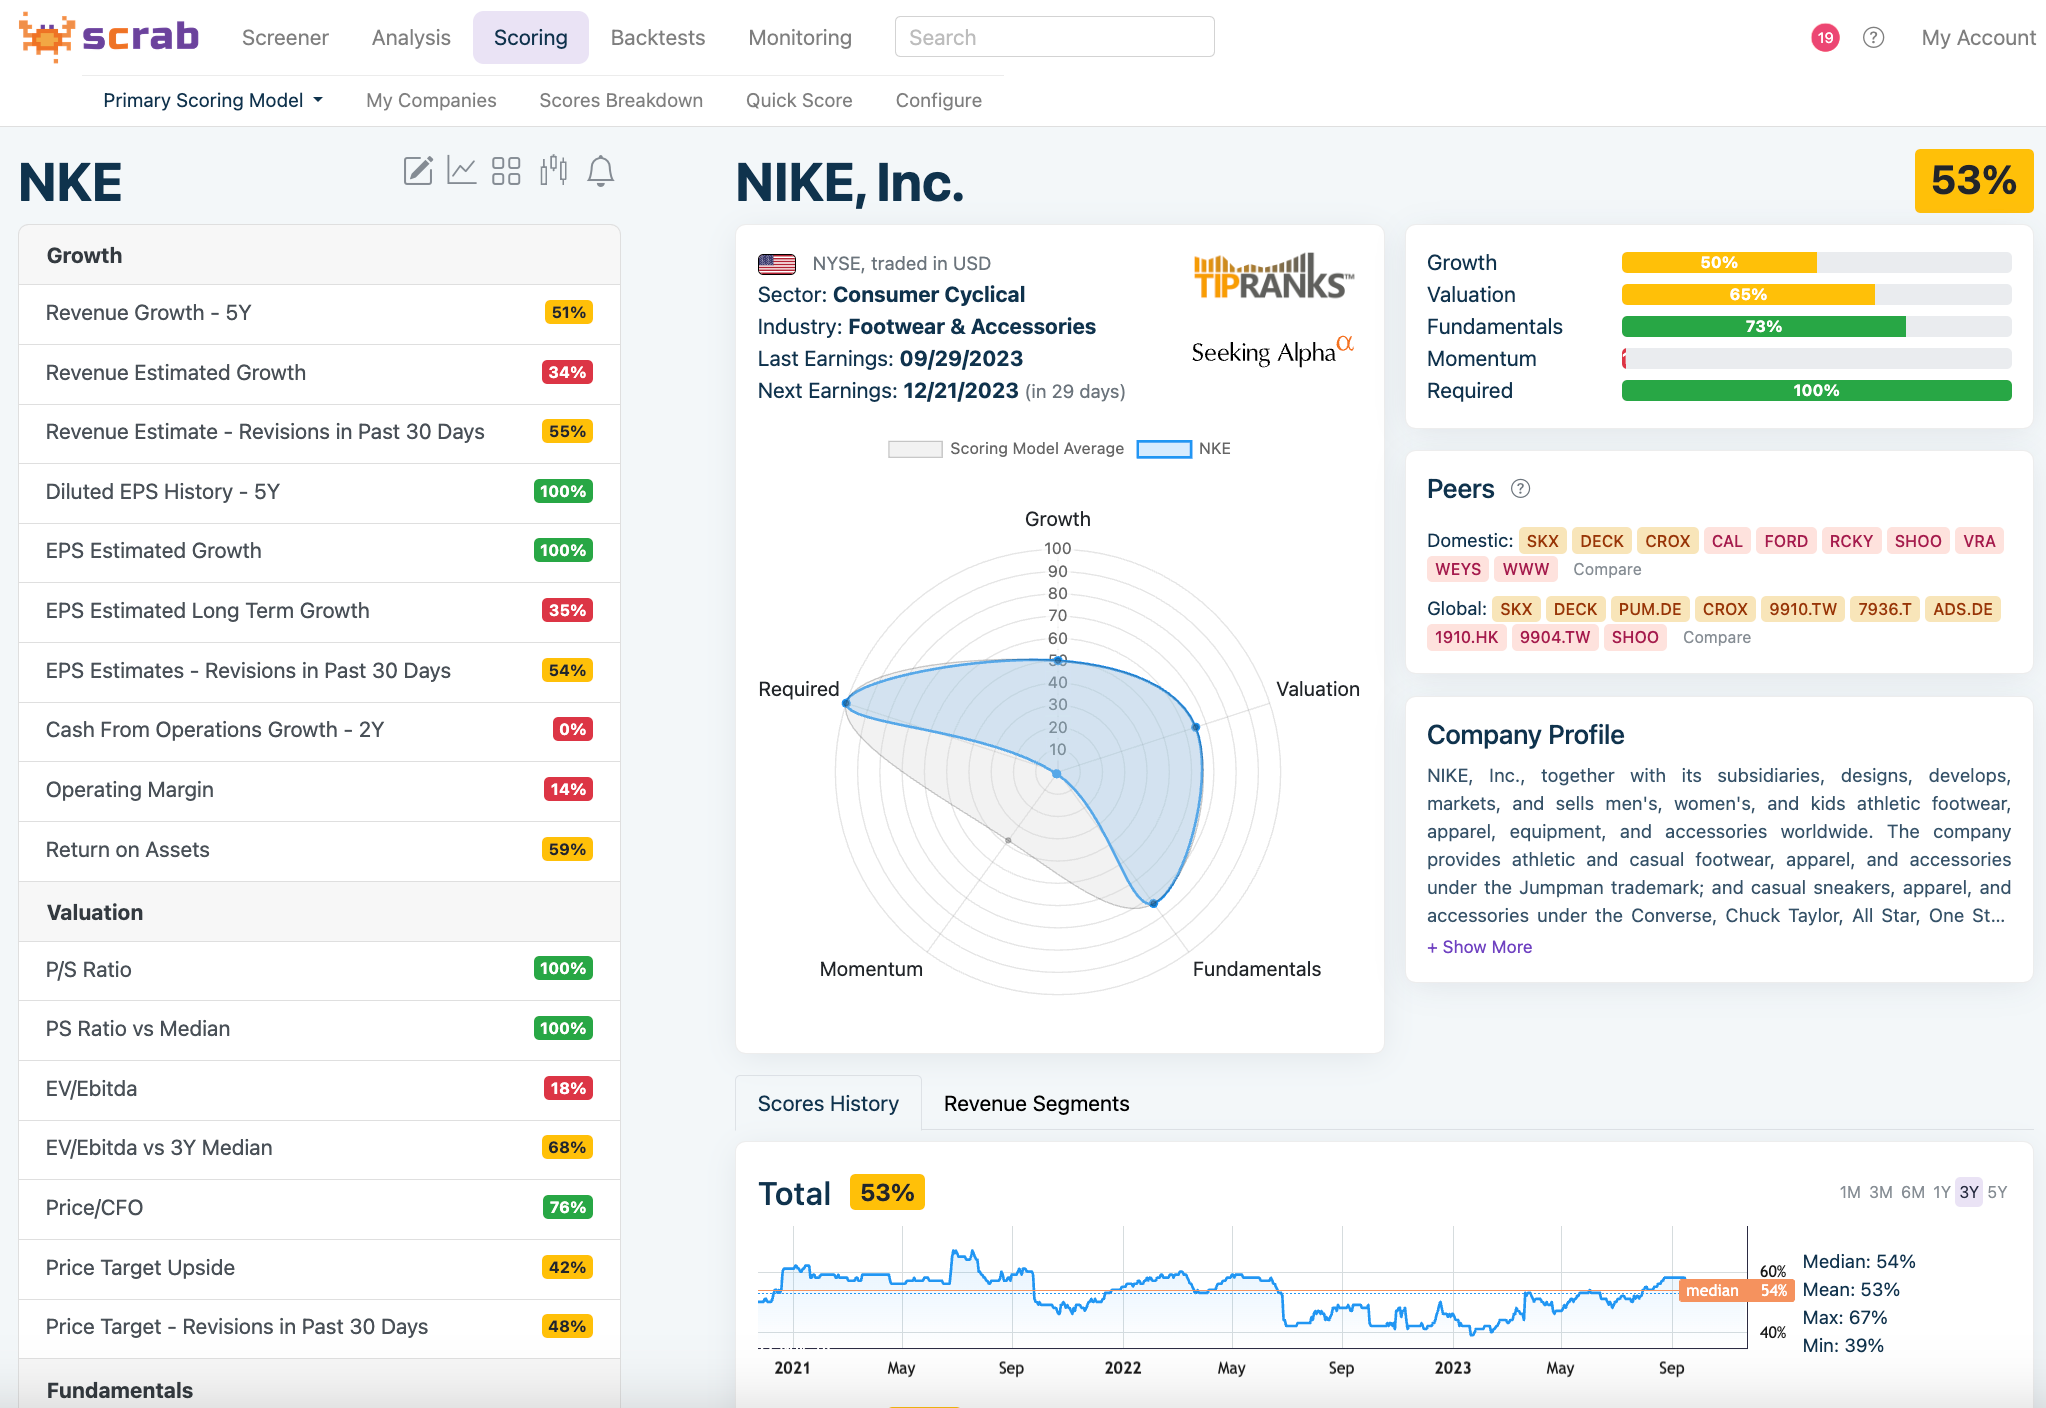Expand company profile with Show More
Viewport: 2046px width, 1408px height.
coord(1479,947)
